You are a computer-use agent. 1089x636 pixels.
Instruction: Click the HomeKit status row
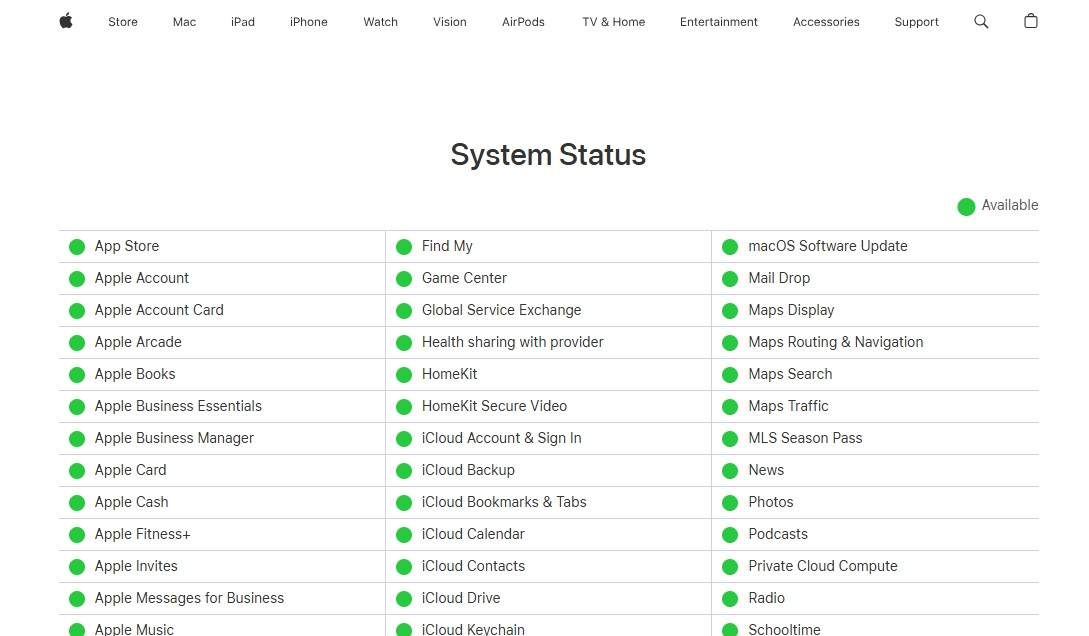(447, 374)
